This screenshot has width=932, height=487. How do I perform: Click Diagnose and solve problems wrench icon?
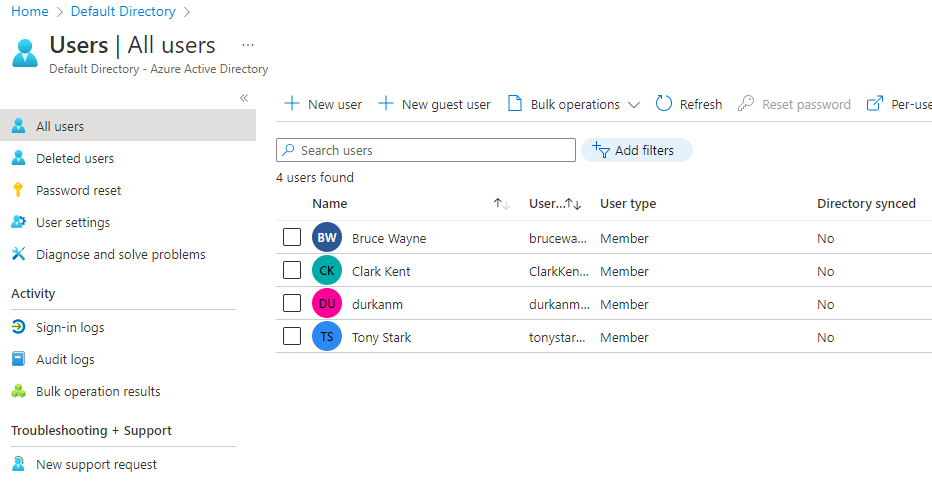(x=18, y=254)
